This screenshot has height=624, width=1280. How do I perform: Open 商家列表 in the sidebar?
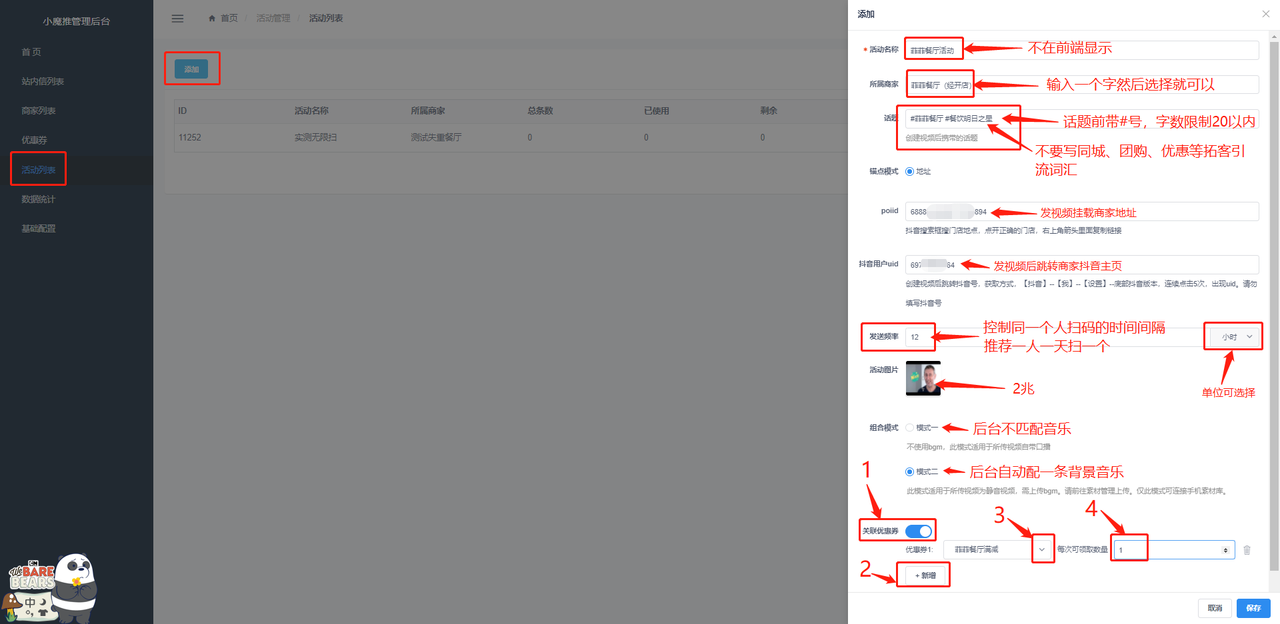[39, 111]
